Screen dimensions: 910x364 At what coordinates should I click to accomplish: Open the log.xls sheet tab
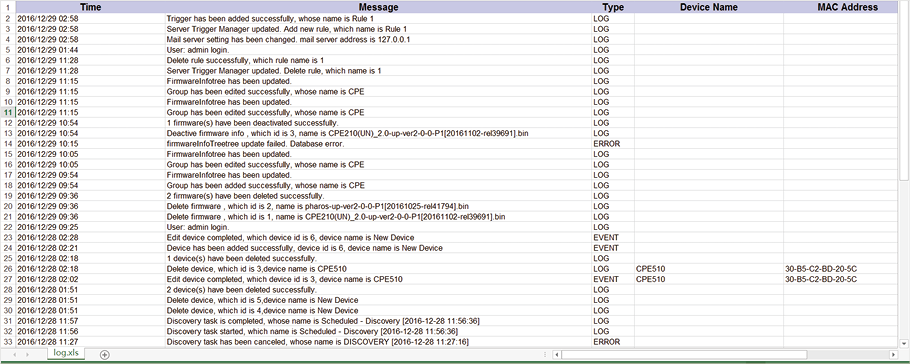tap(65, 353)
